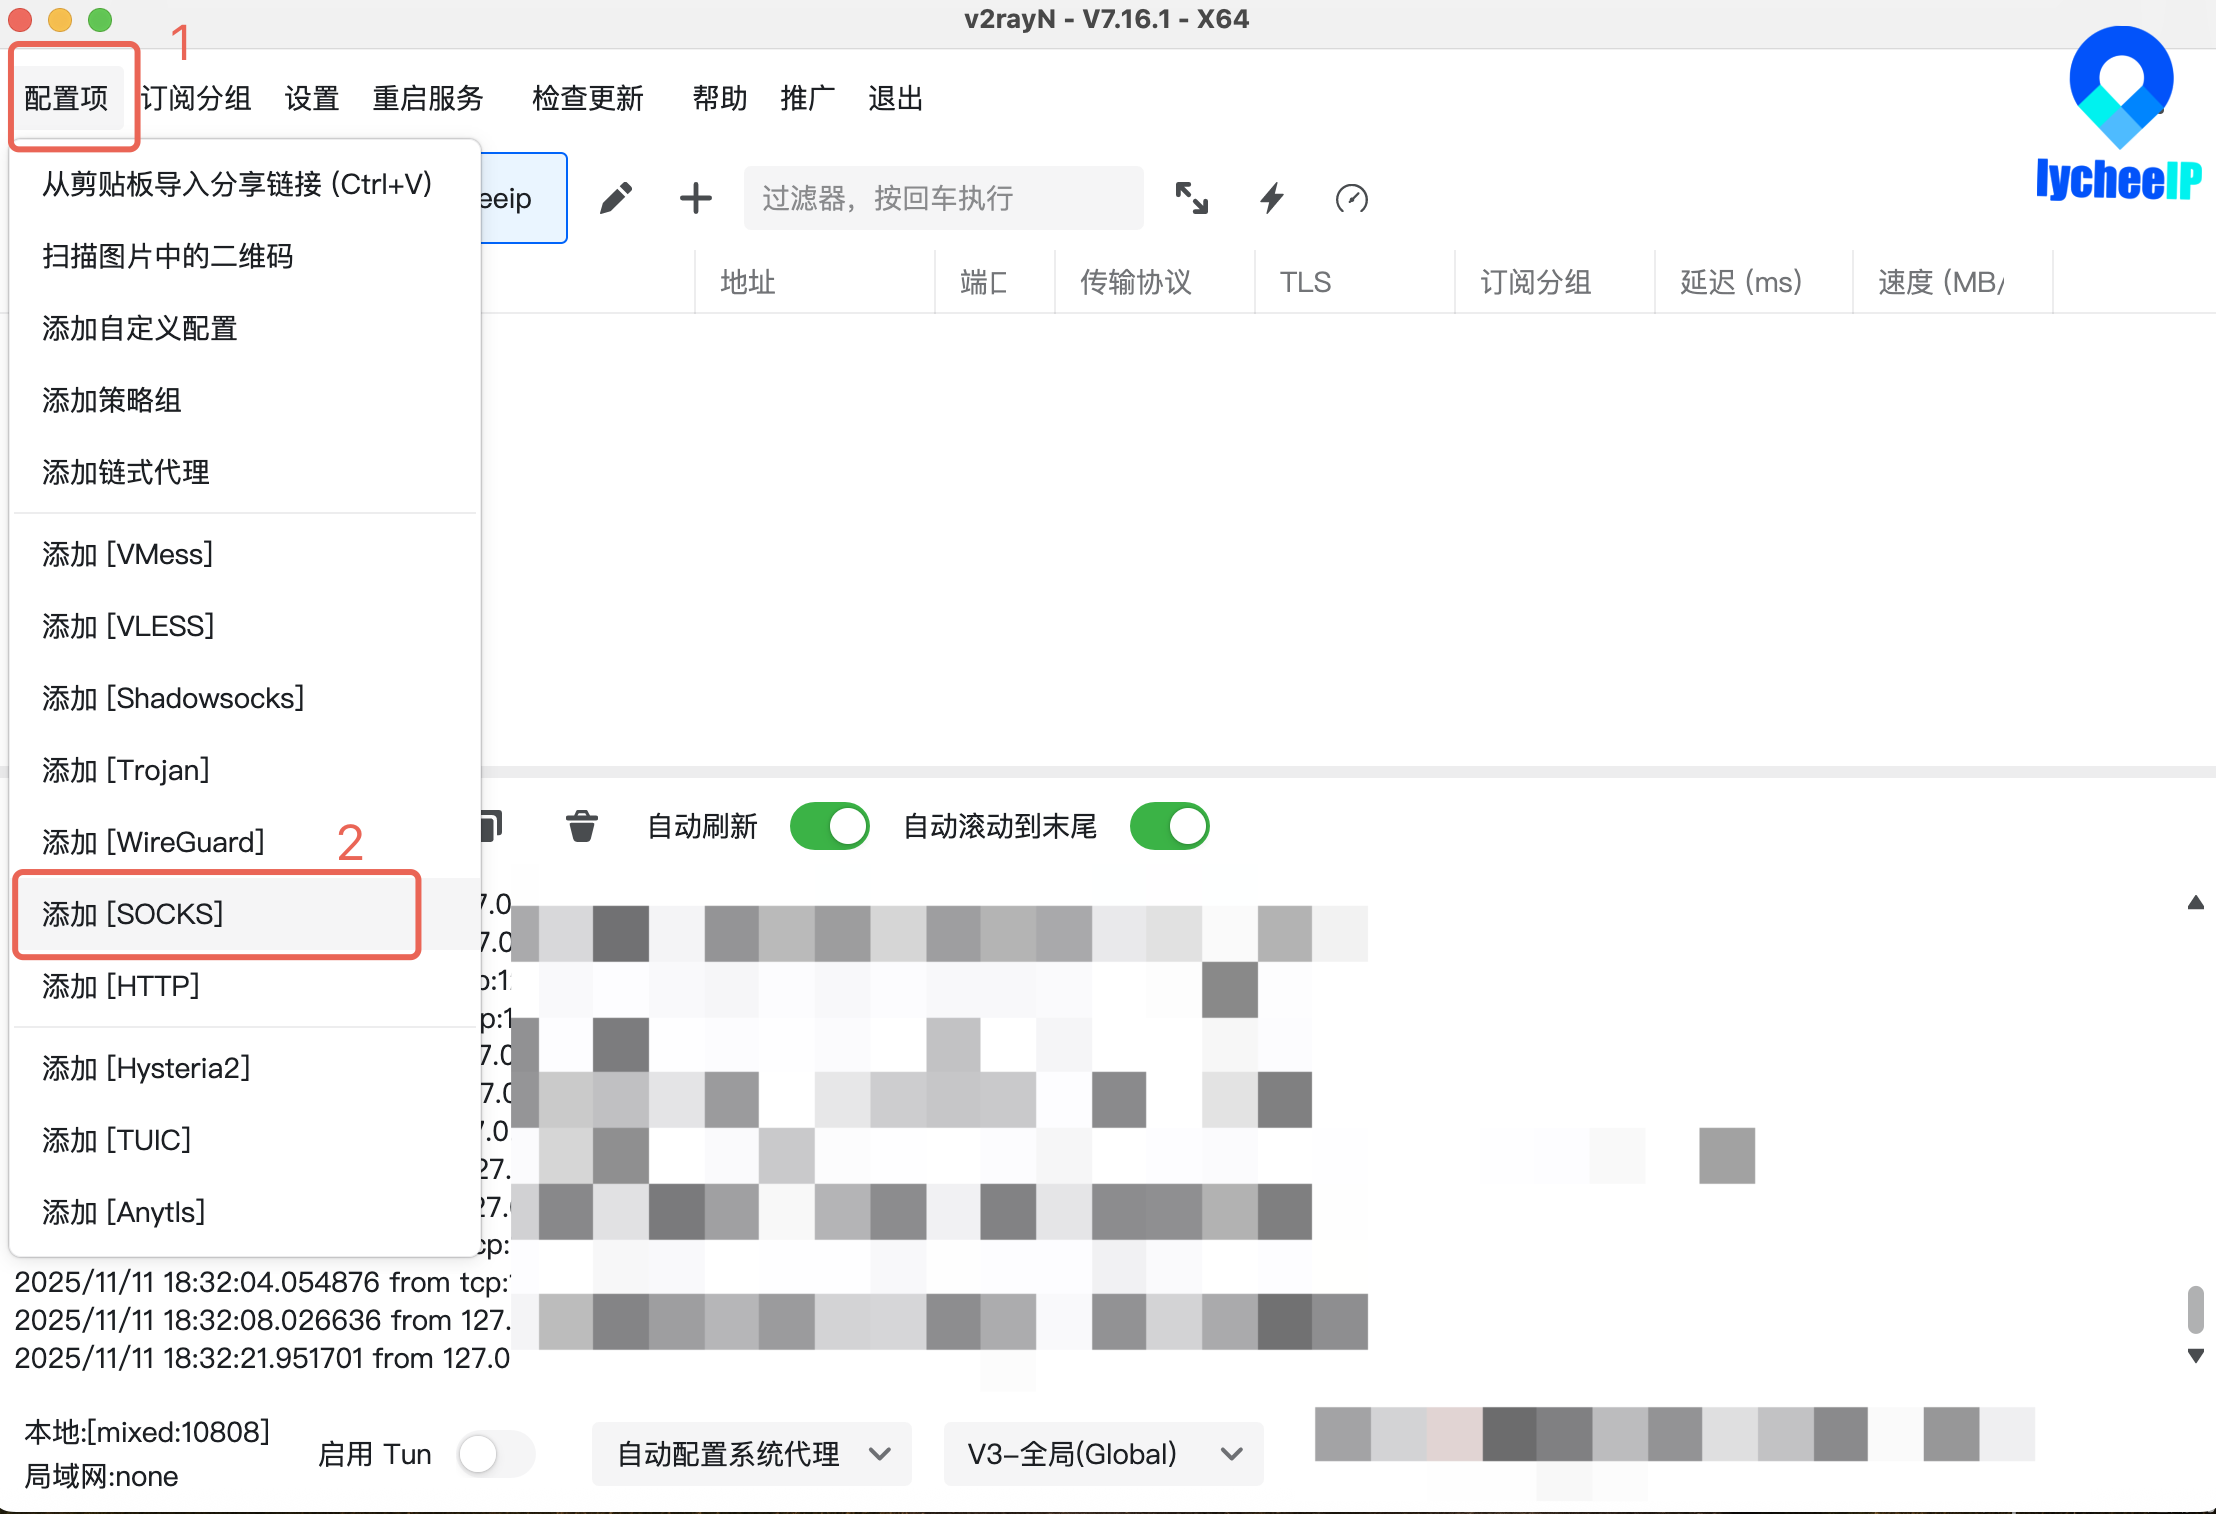
Task: Click the lightning bolt test icon
Action: pos(1271,198)
